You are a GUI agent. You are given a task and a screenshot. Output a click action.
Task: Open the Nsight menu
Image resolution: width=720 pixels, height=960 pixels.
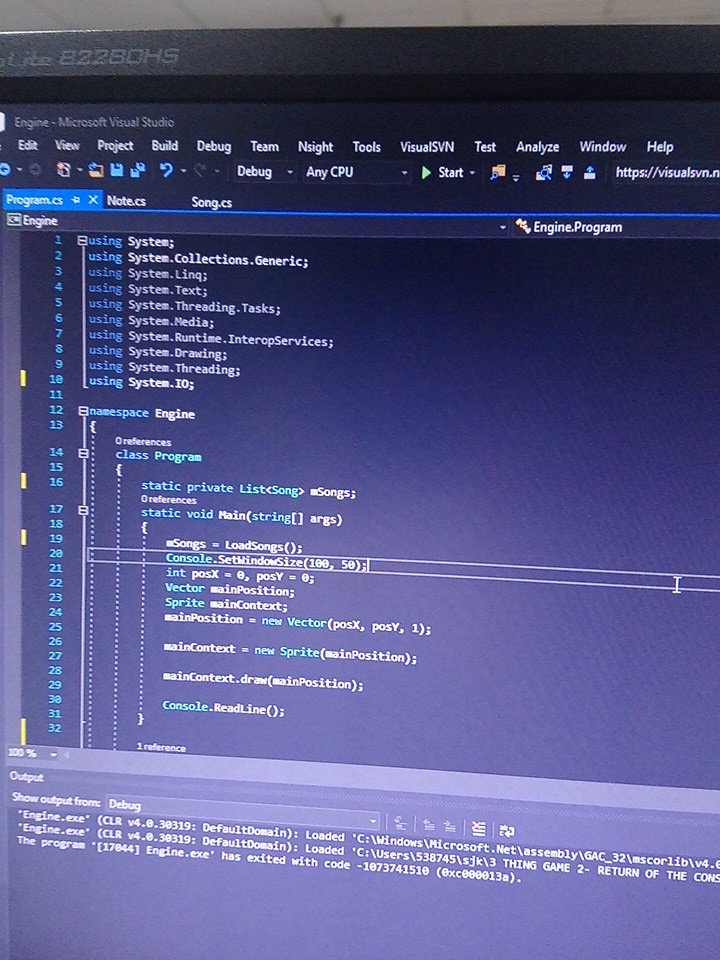(x=315, y=147)
